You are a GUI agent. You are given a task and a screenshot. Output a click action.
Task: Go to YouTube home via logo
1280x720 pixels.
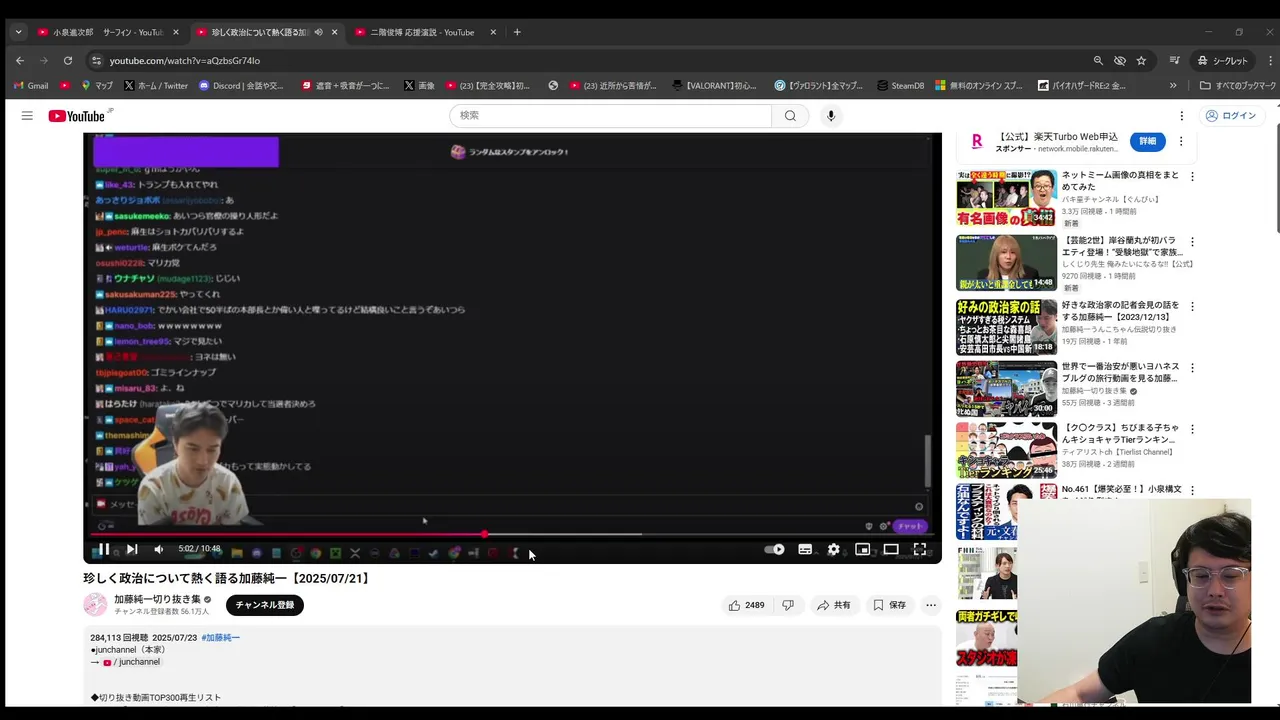[x=77, y=116]
